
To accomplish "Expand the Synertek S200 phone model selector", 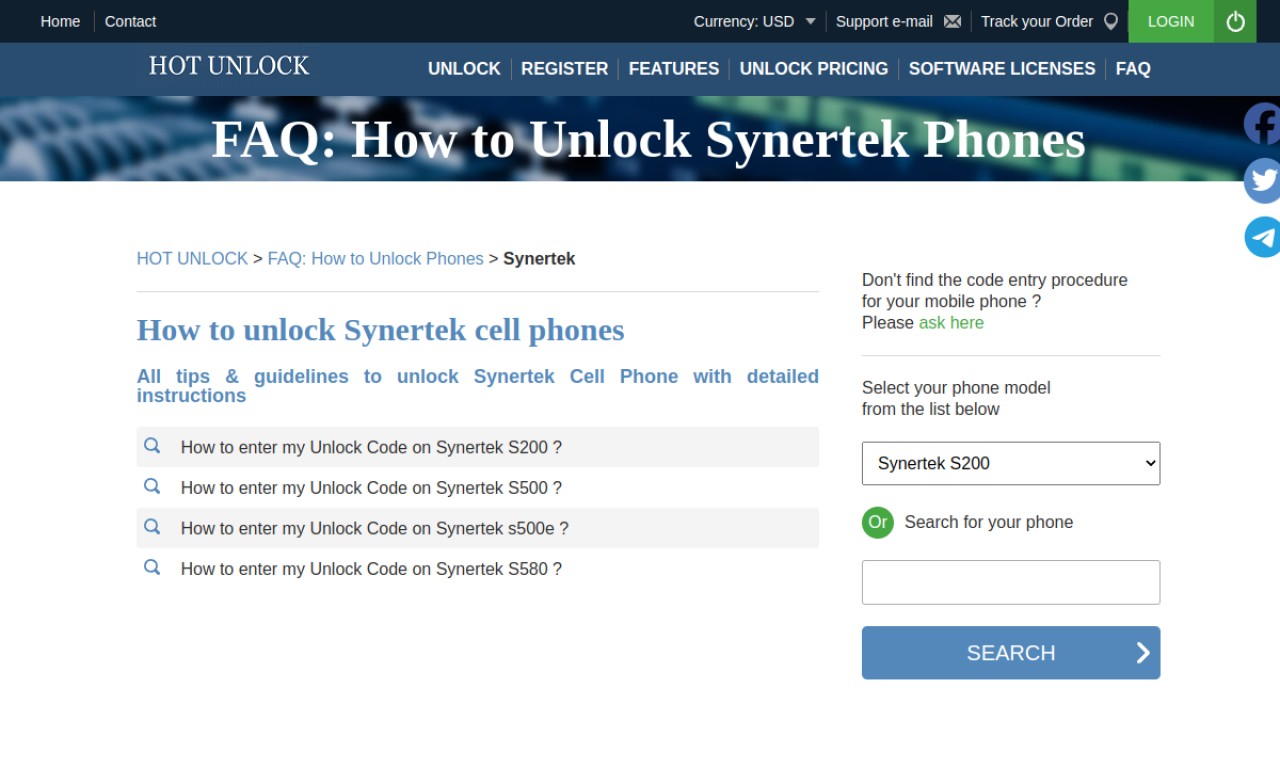I will click(x=1011, y=463).
